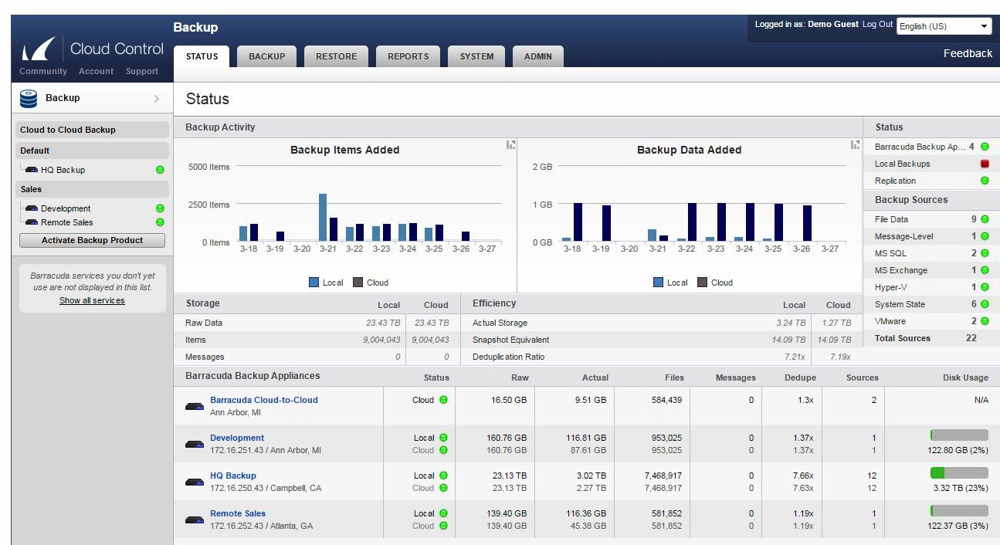1000x545 pixels.
Task: Click the green status dot beside HQ Backup in sidebar
Action: [160, 170]
